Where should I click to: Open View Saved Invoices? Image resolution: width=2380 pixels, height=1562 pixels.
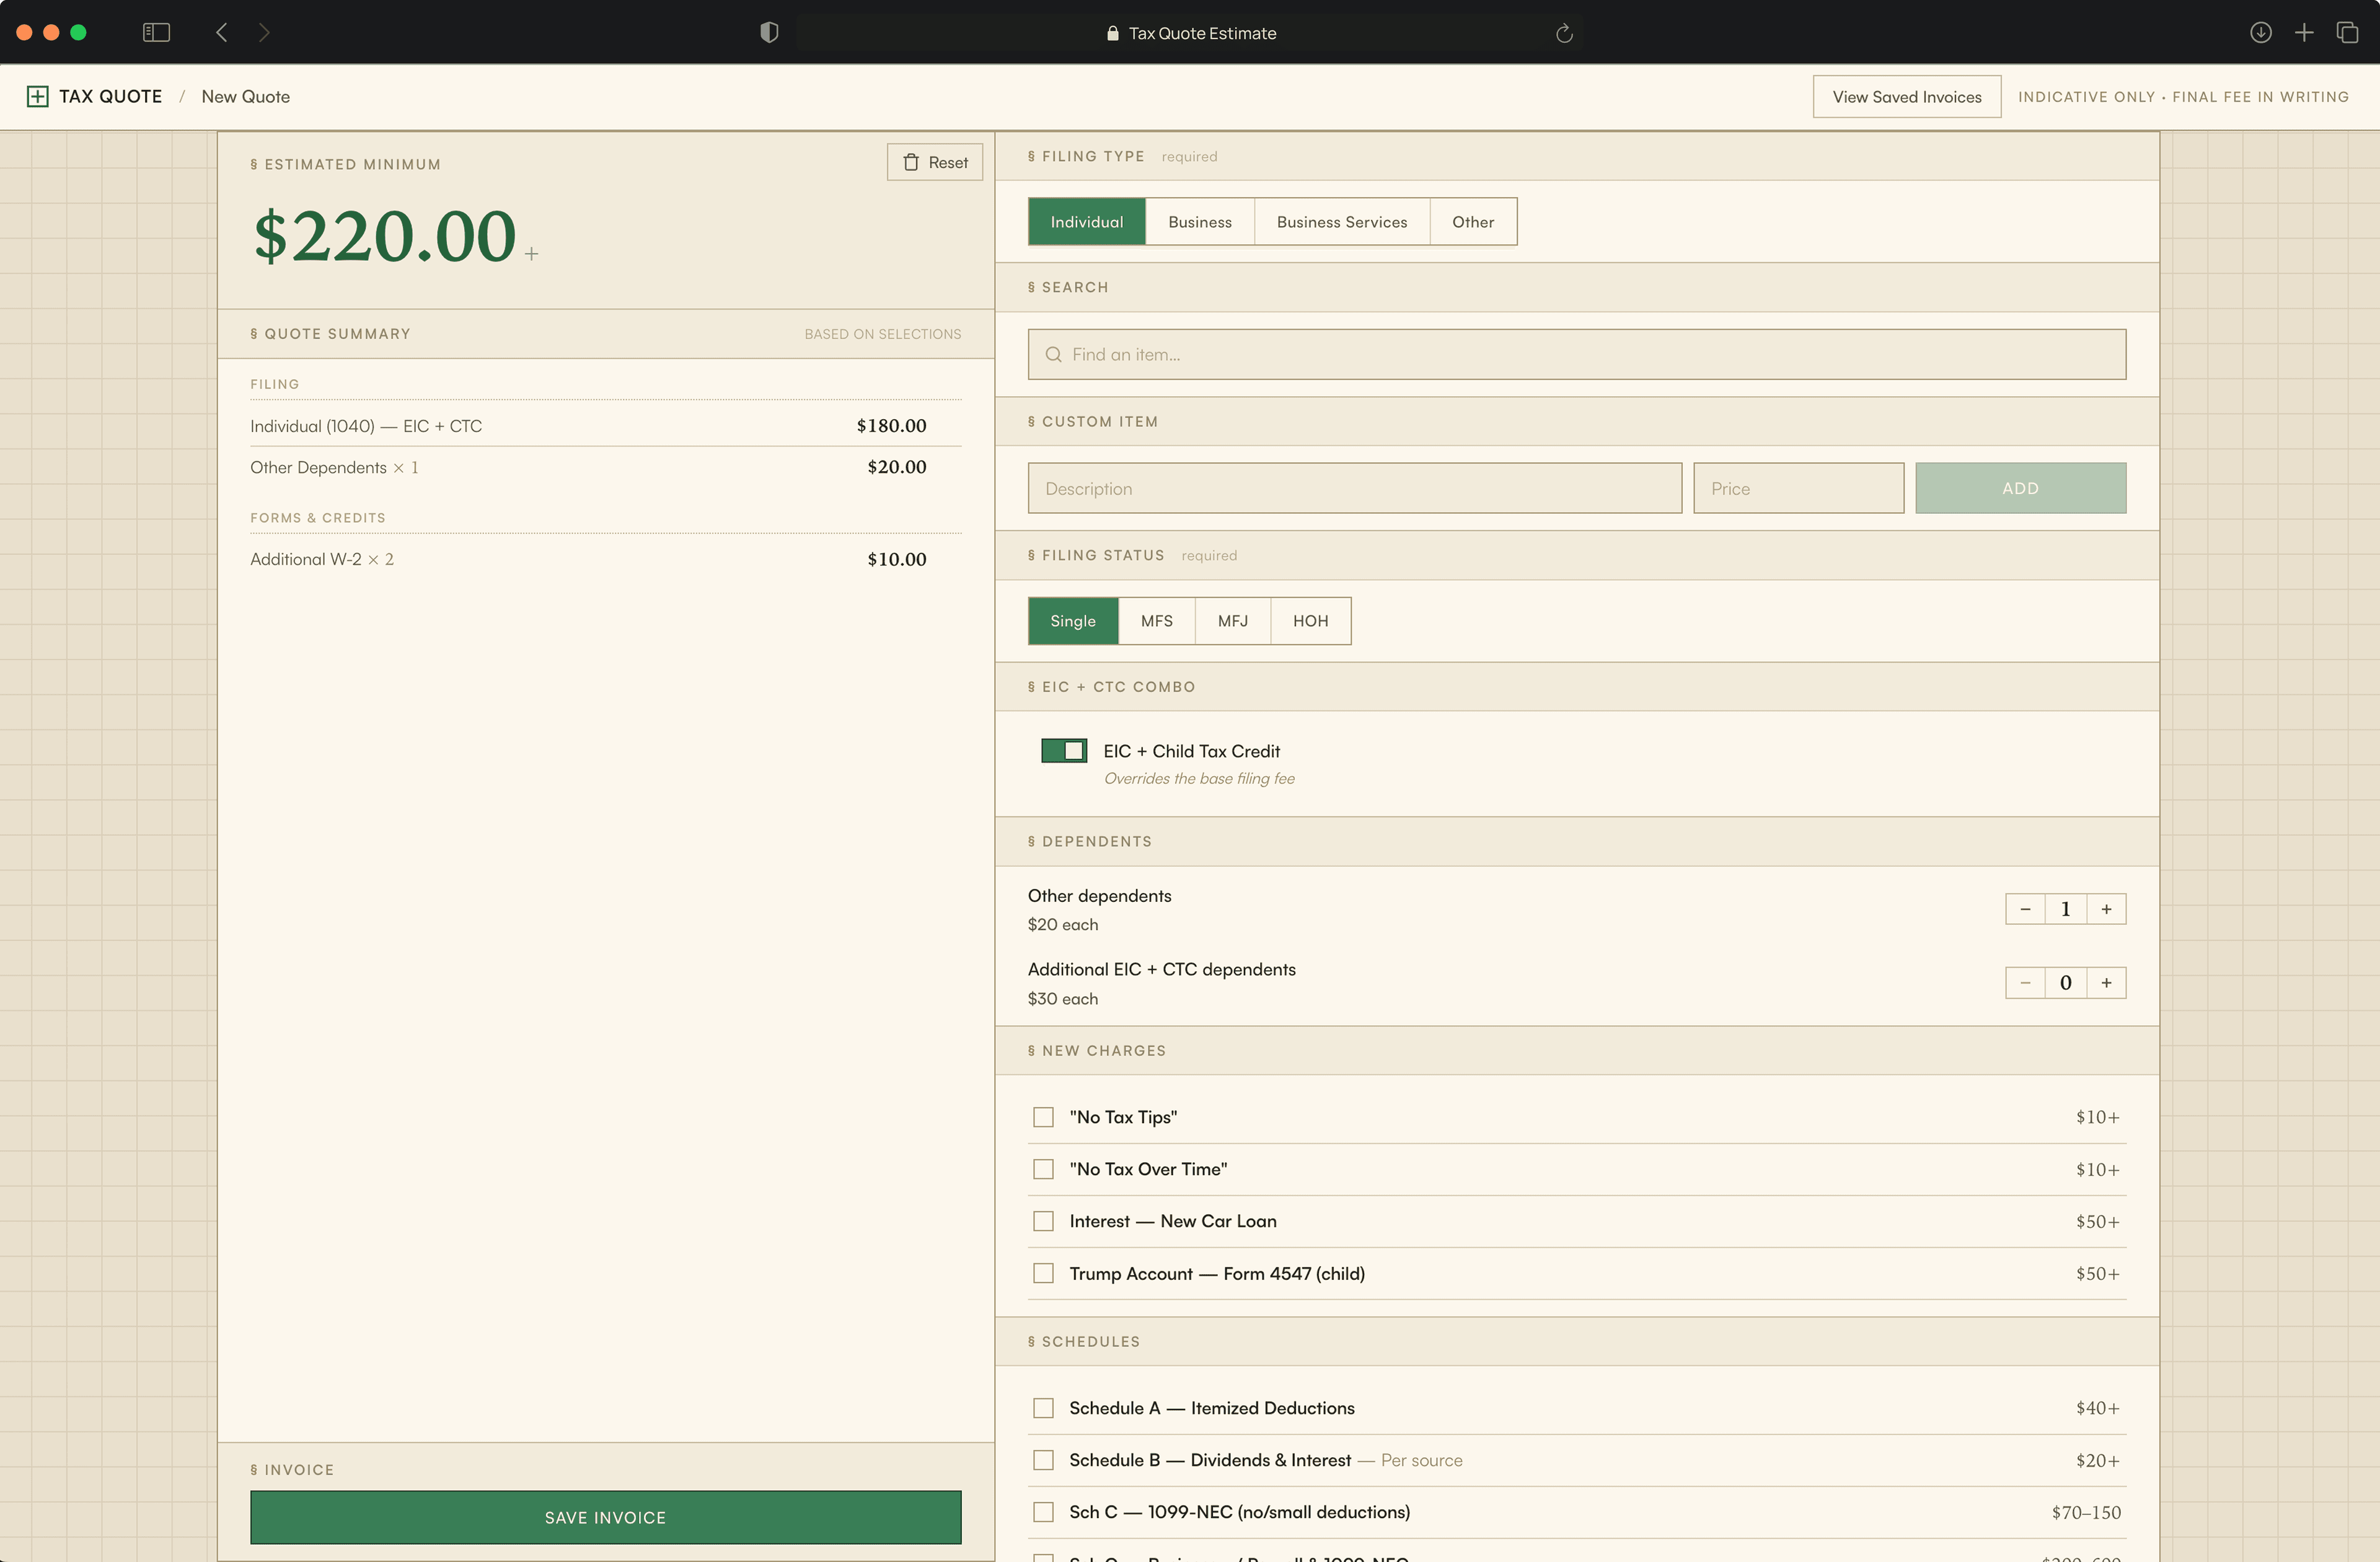1906,97
